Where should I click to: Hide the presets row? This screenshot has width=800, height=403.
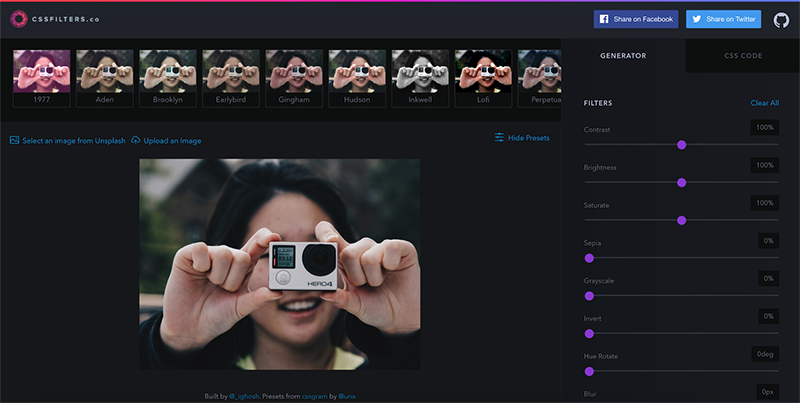[528, 138]
